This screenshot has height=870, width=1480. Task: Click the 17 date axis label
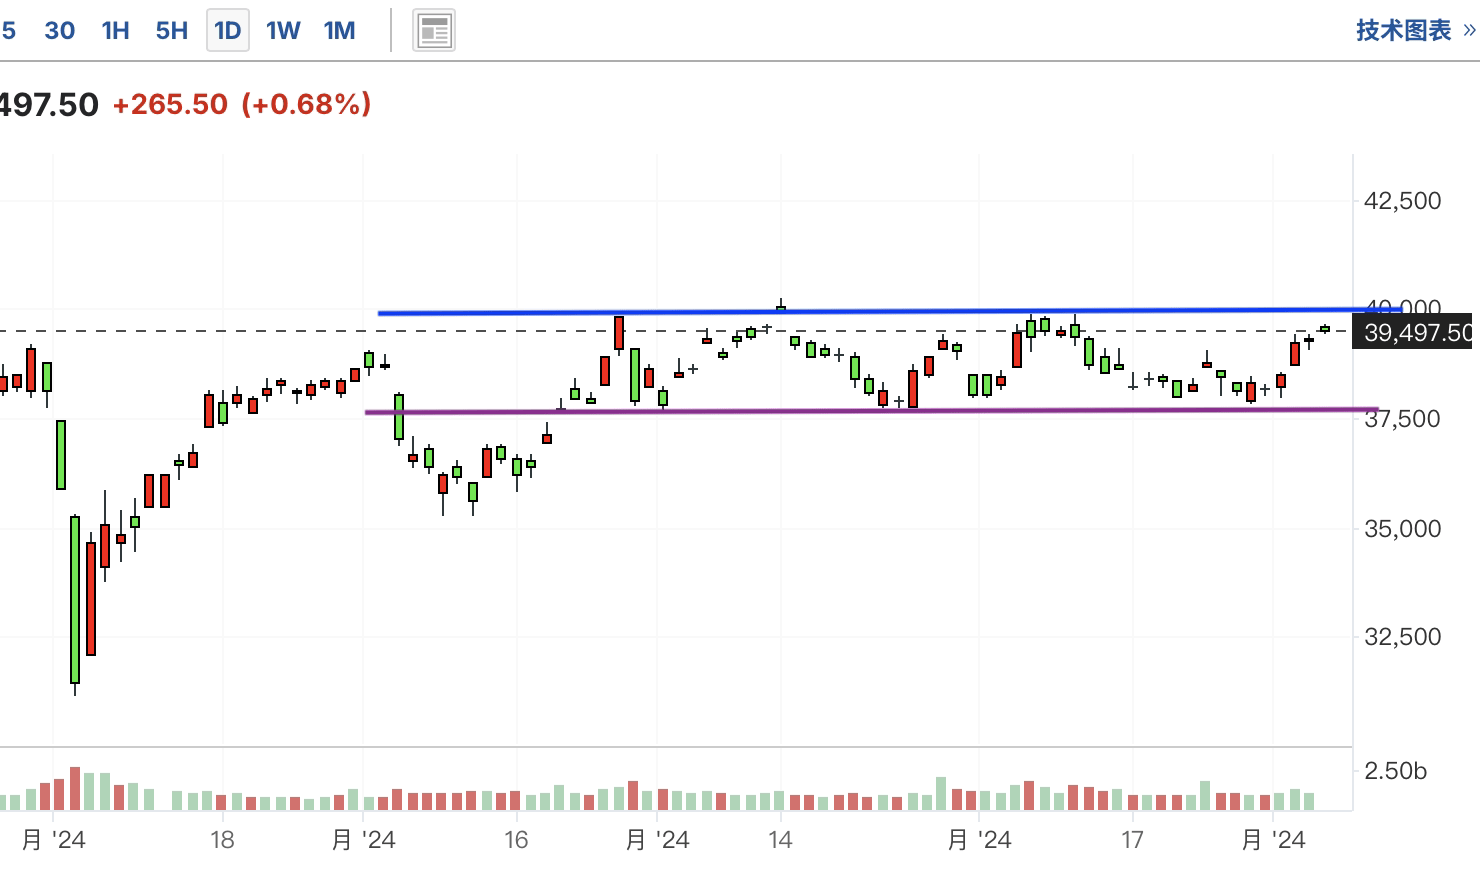(x=1132, y=839)
